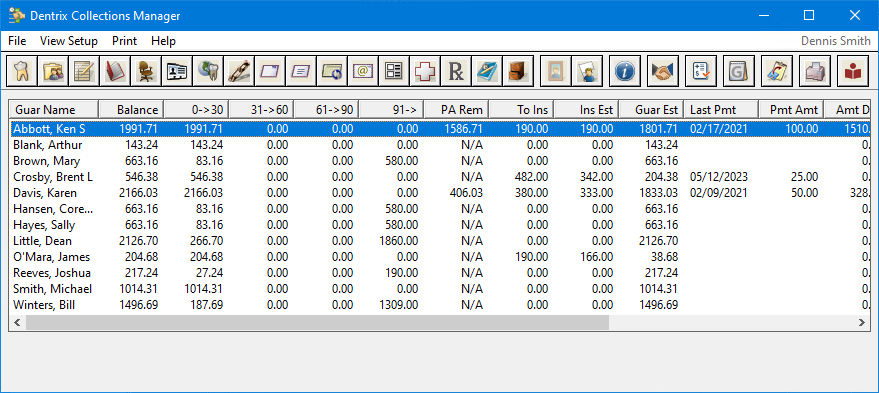This screenshot has height=393, width=879.
Task: Click the horizontal scrollbar left arrow
Action: click(17, 323)
